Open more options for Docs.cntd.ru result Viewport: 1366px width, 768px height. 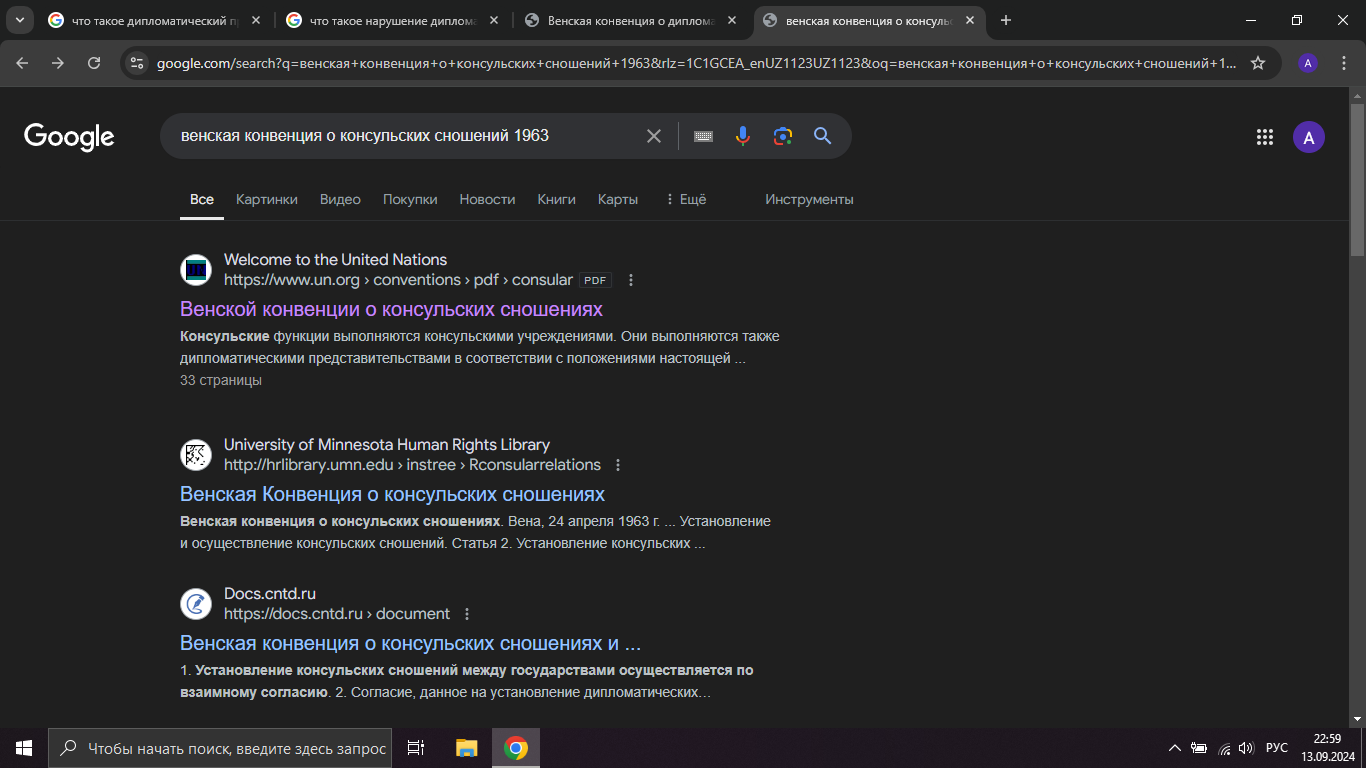466,614
